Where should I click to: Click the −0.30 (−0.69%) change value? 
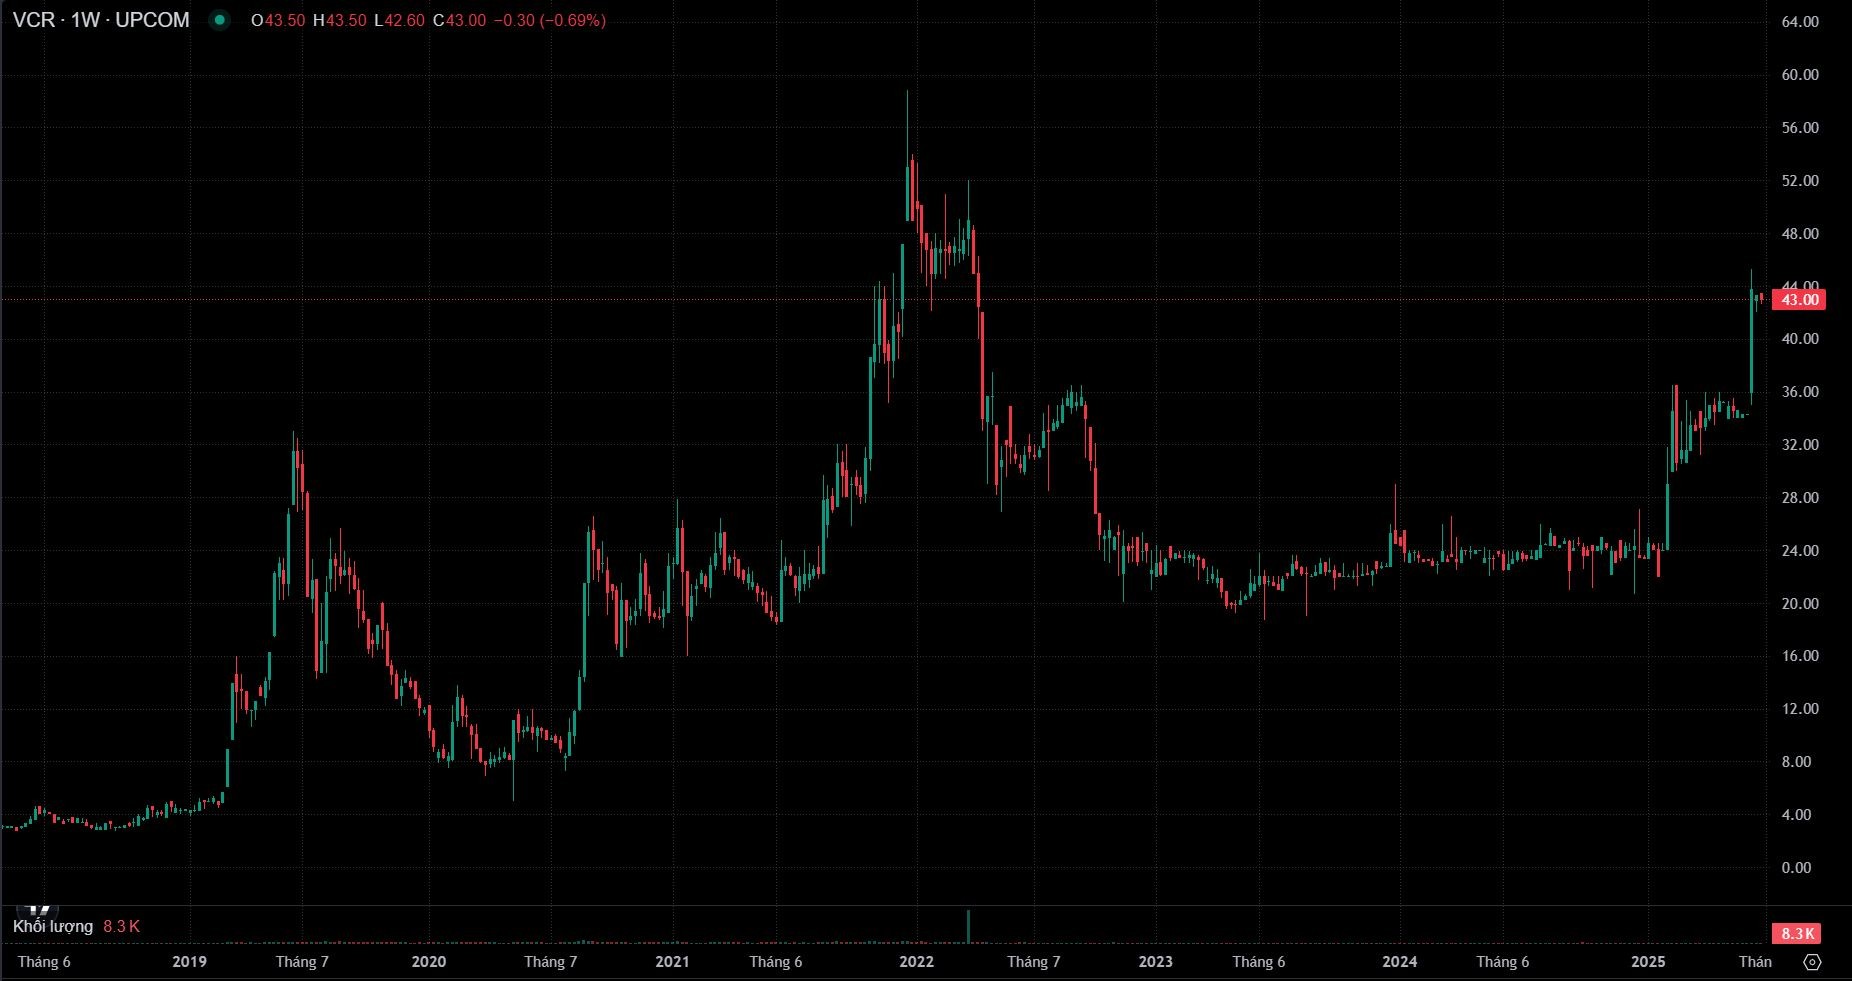click(549, 20)
